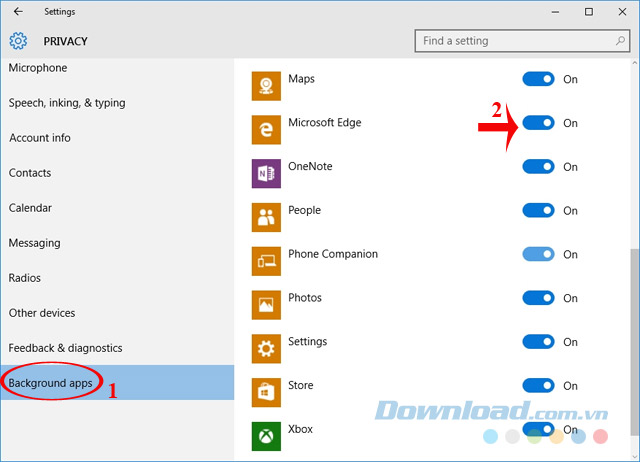
Task: Click the Settings app gear icon in list
Action: click(266, 349)
